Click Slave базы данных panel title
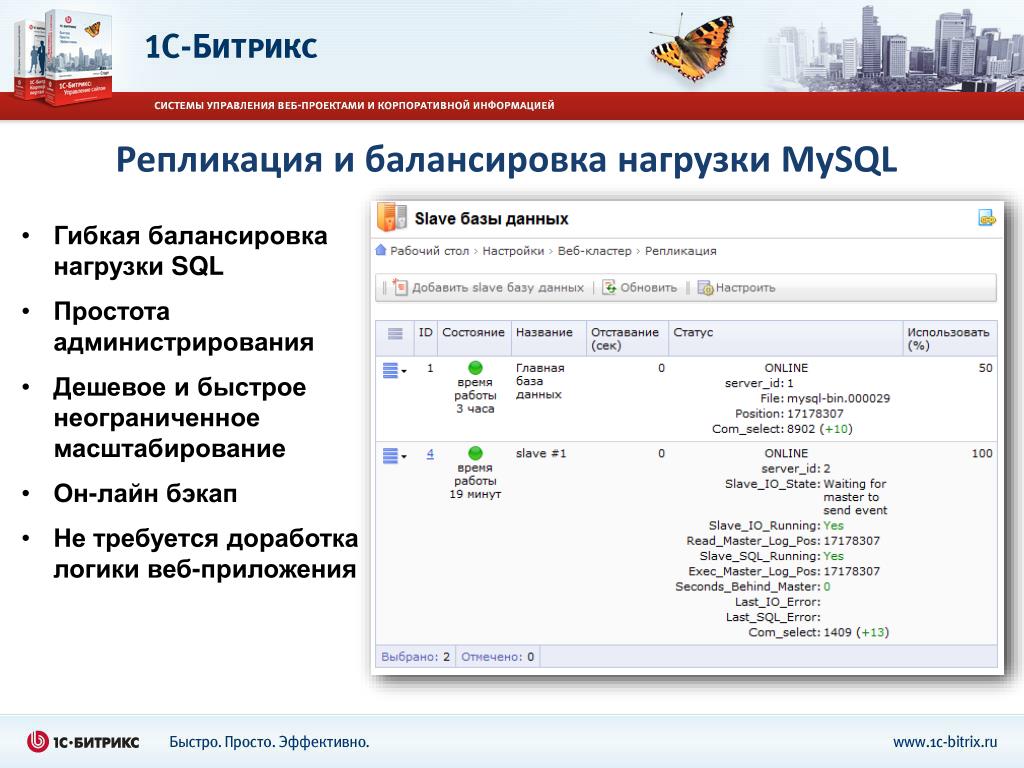 point(491,219)
